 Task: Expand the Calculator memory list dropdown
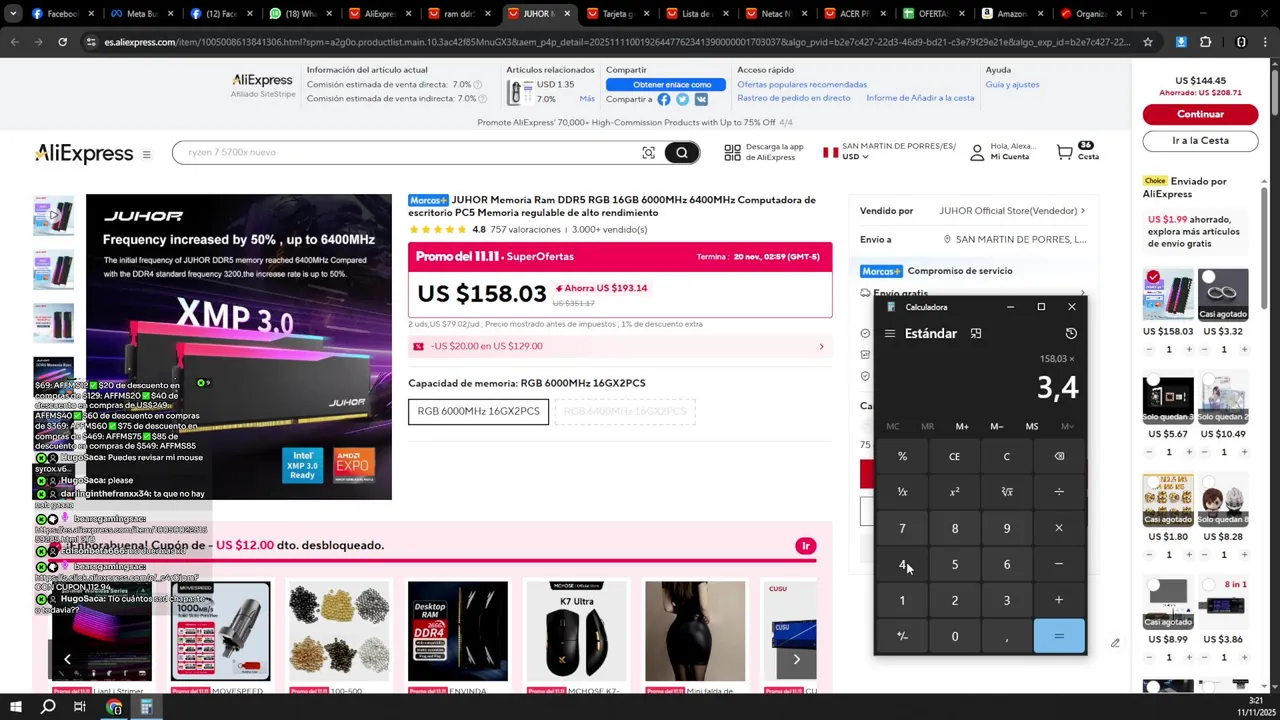(x=1067, y=426)
